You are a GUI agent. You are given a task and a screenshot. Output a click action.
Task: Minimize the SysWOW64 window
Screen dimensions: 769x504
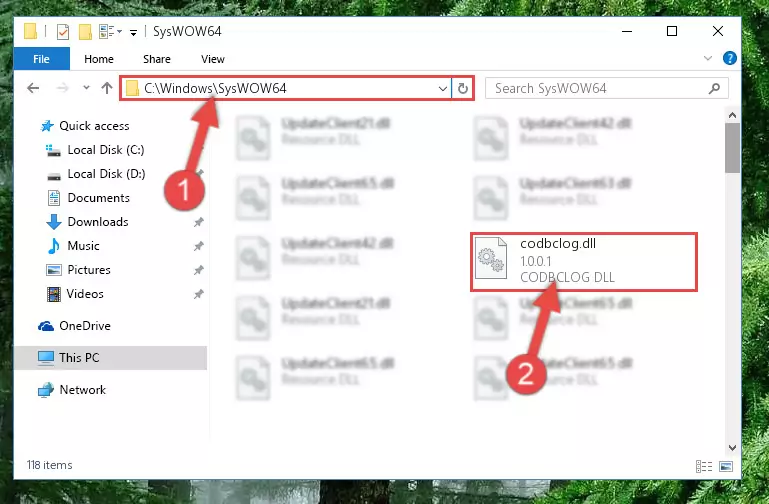tap(627, 31)
